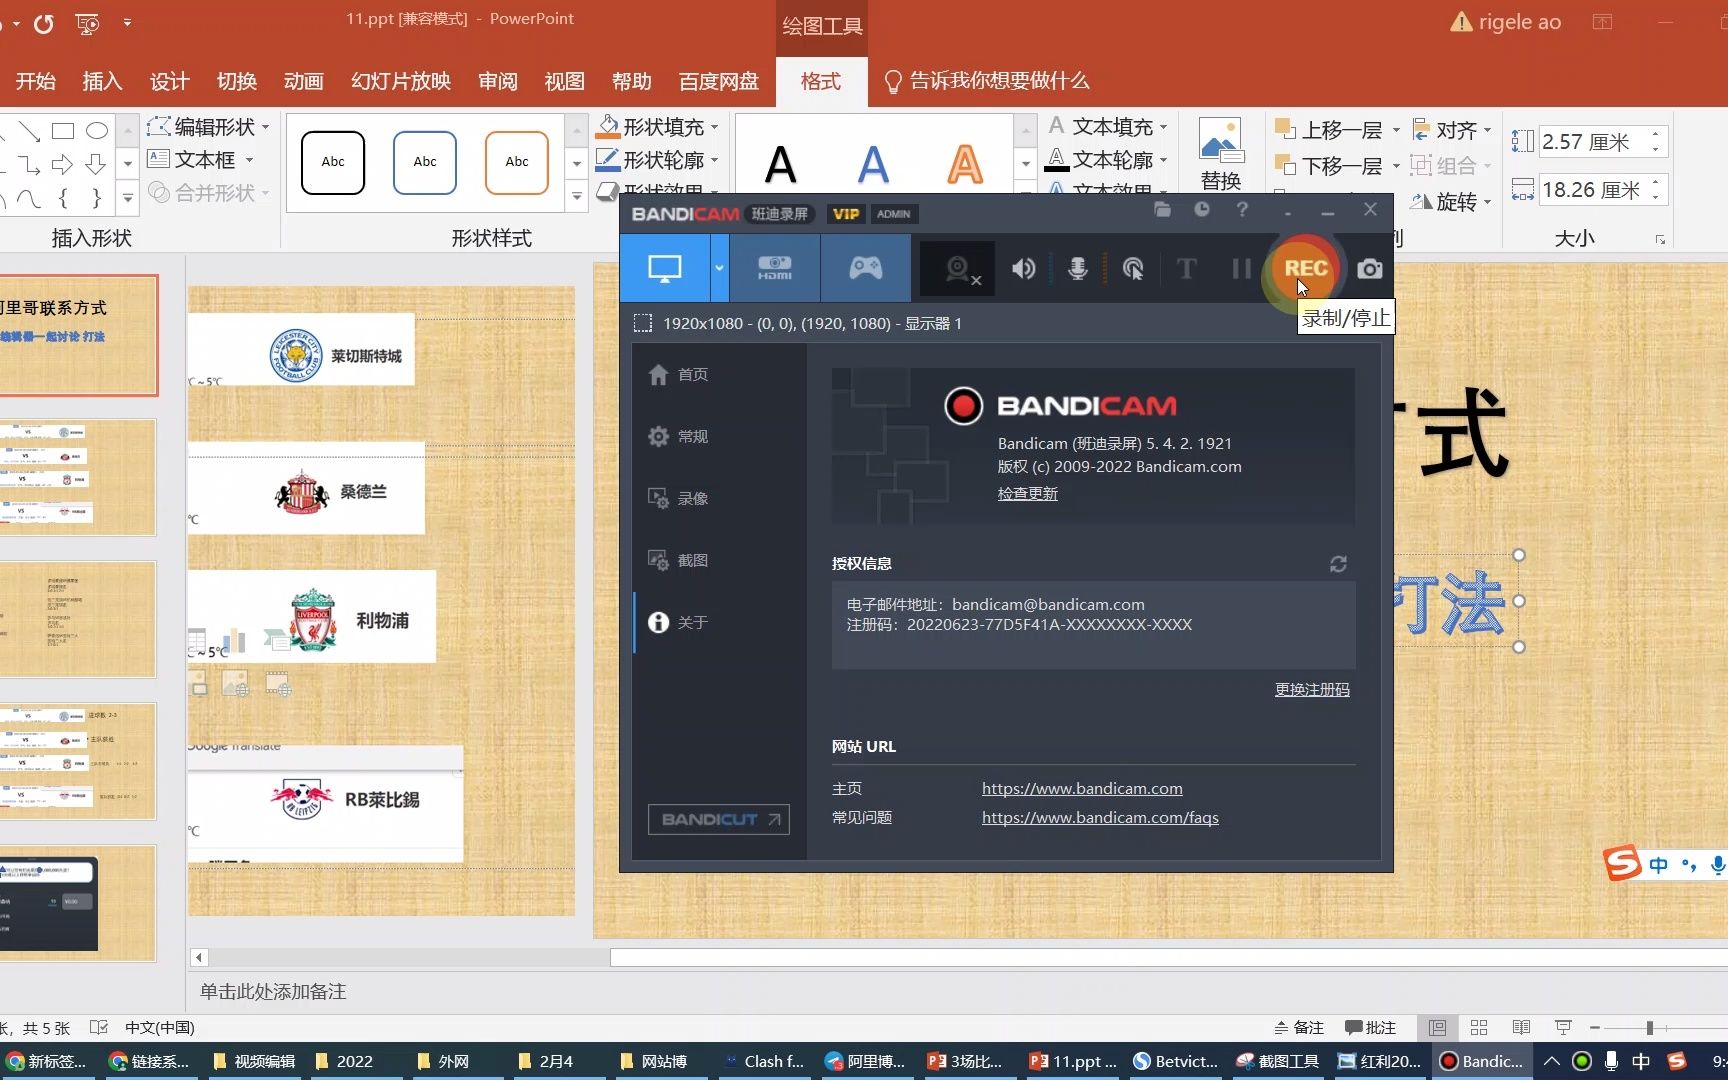Viewport: 1728px width, 1080px height.
Task: Open PowerPoint 审阅 ribbon tab
Action: point(498,81)
